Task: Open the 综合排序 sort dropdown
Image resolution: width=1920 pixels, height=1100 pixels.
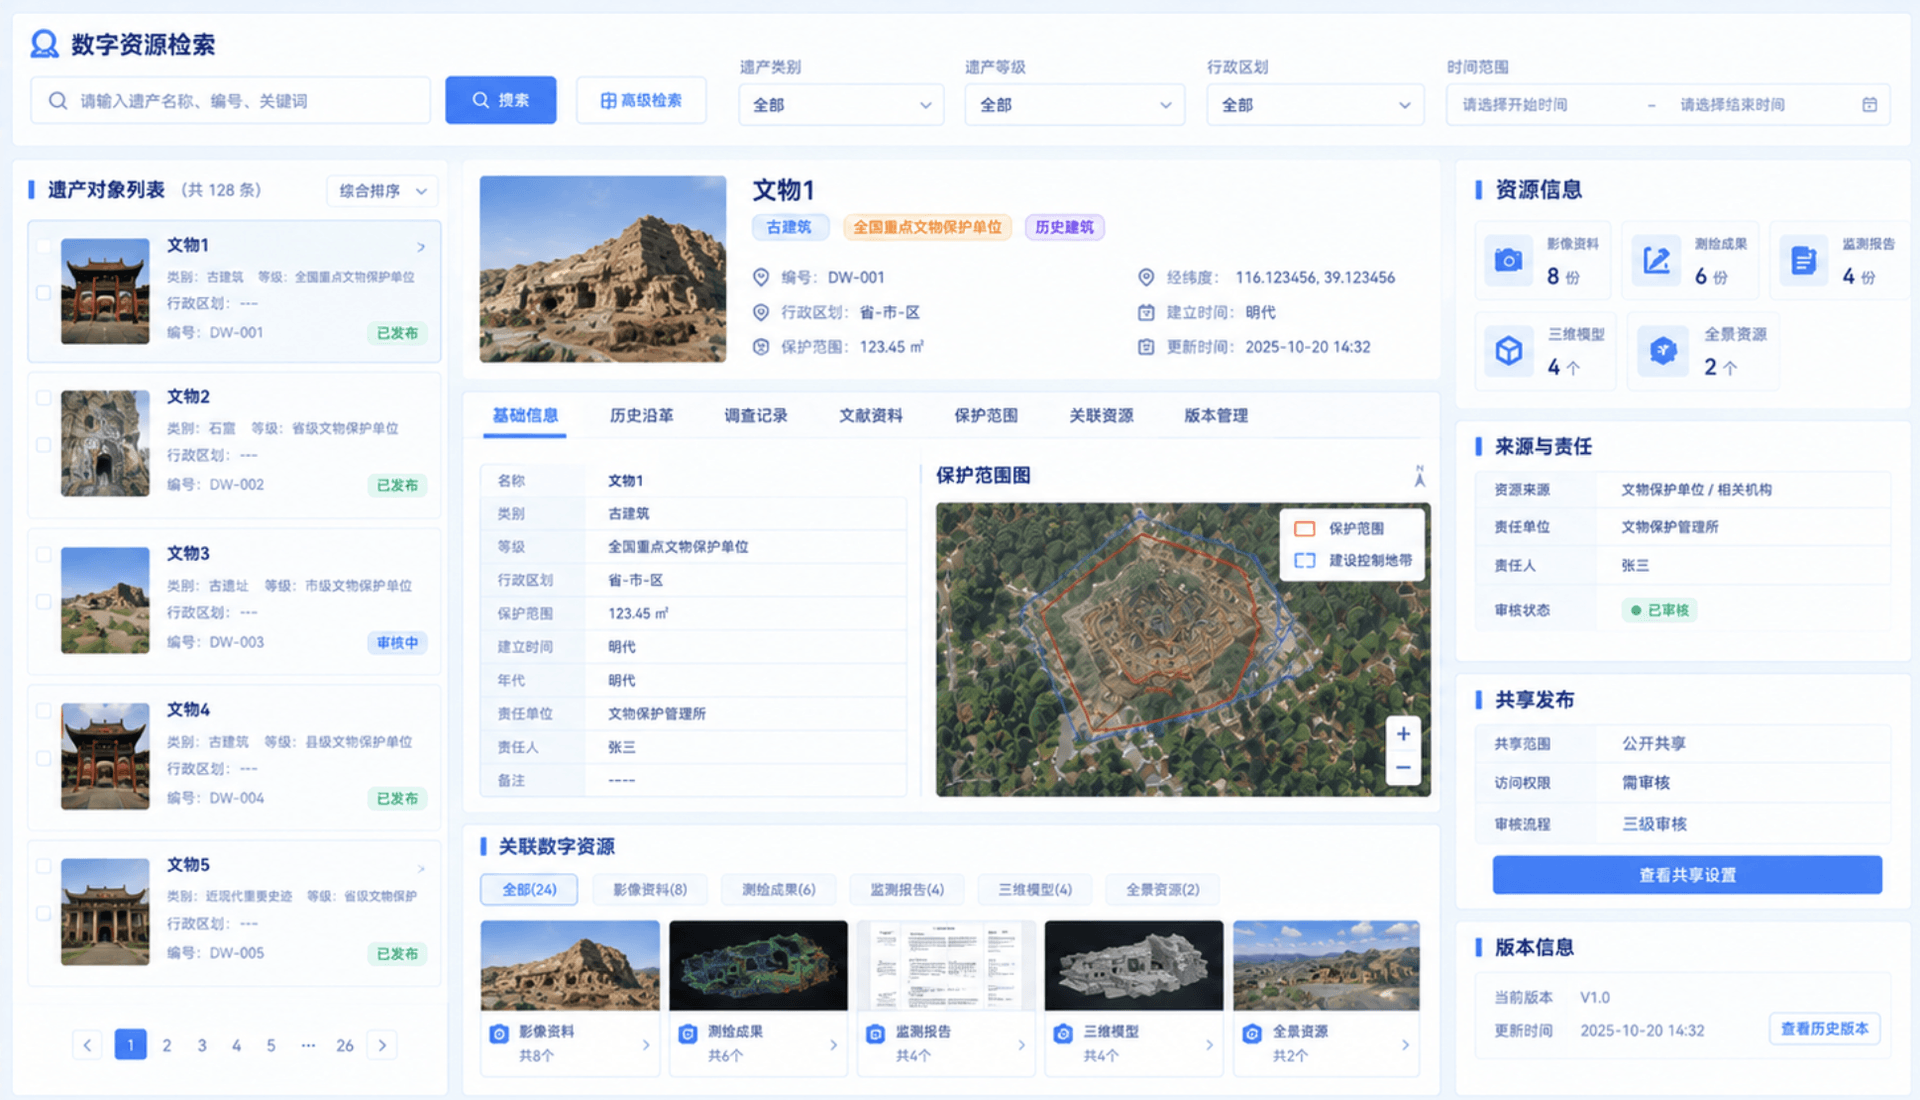Action: click(x=382, y=191)
